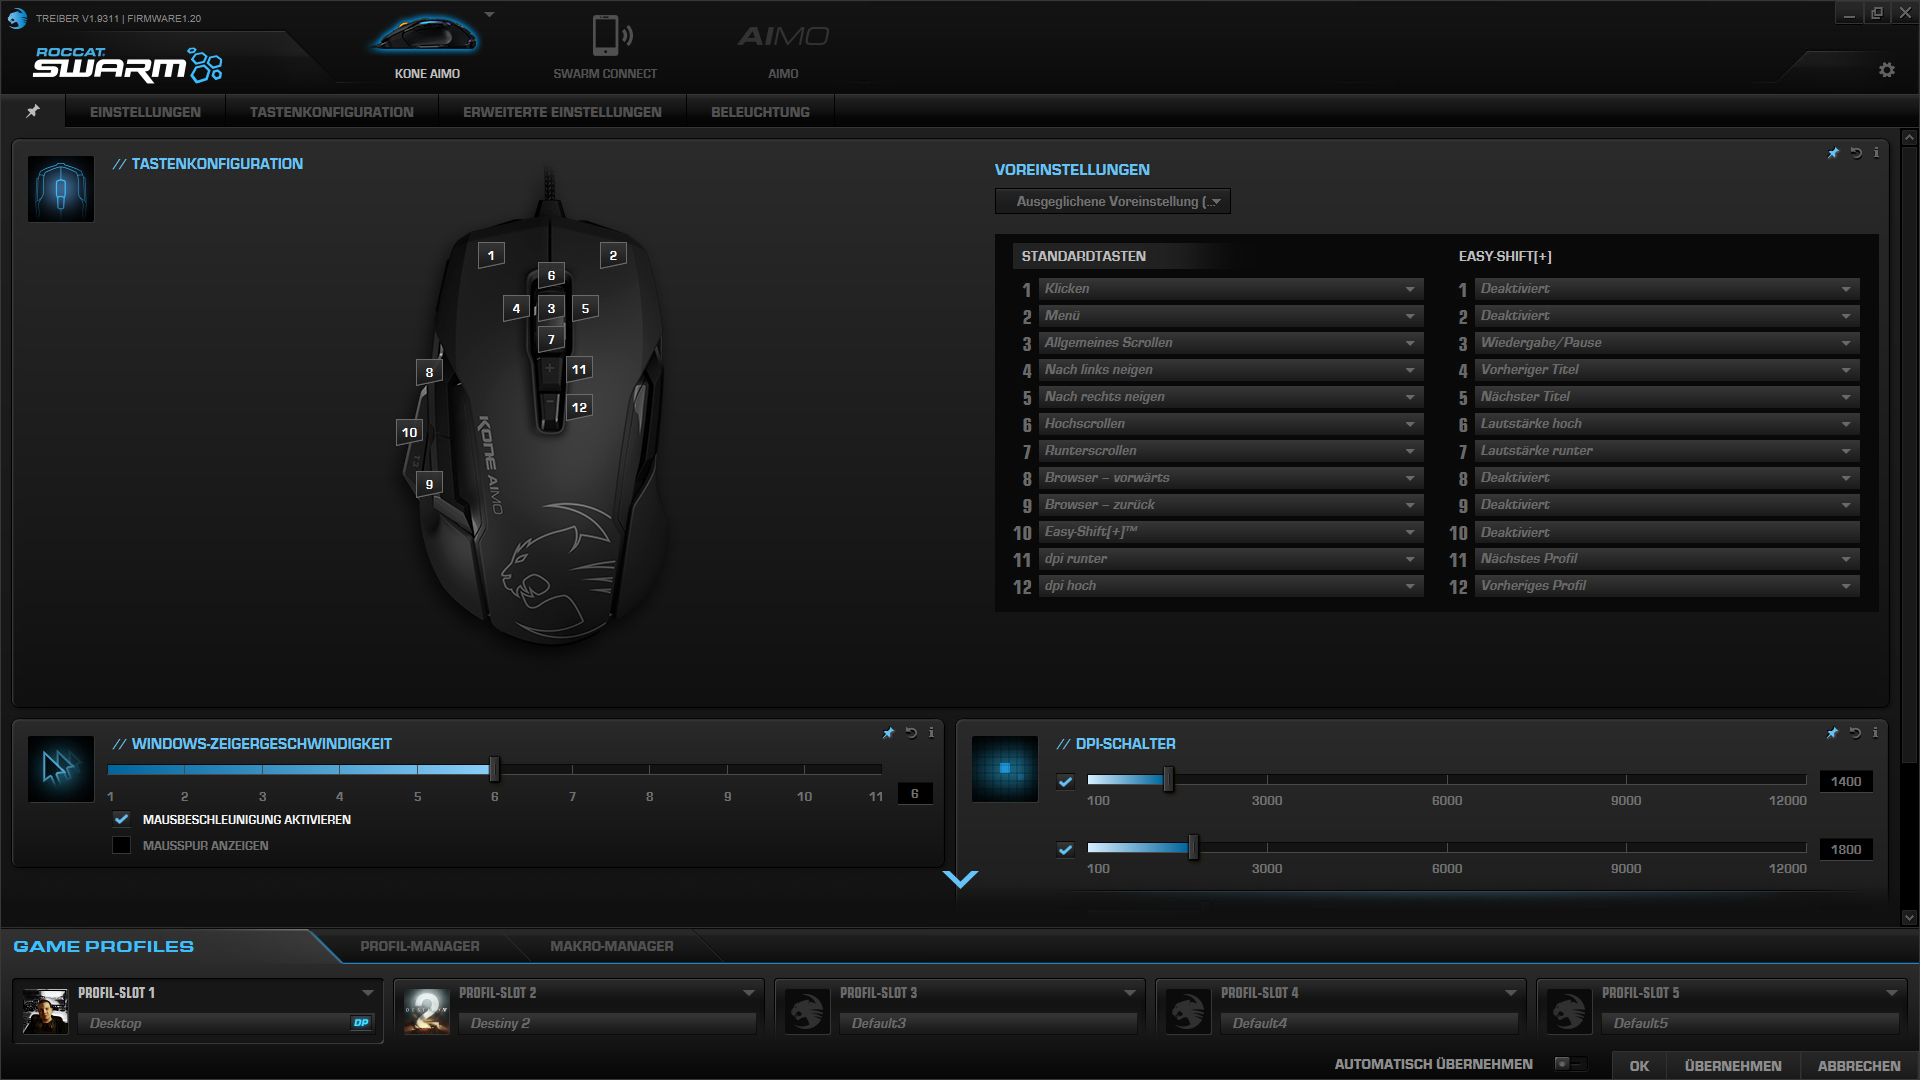This screenshot has height=1080, width=1920.
Task: Open the device selector arrow above Kone AIMO
Action: (x=490, y=15)
